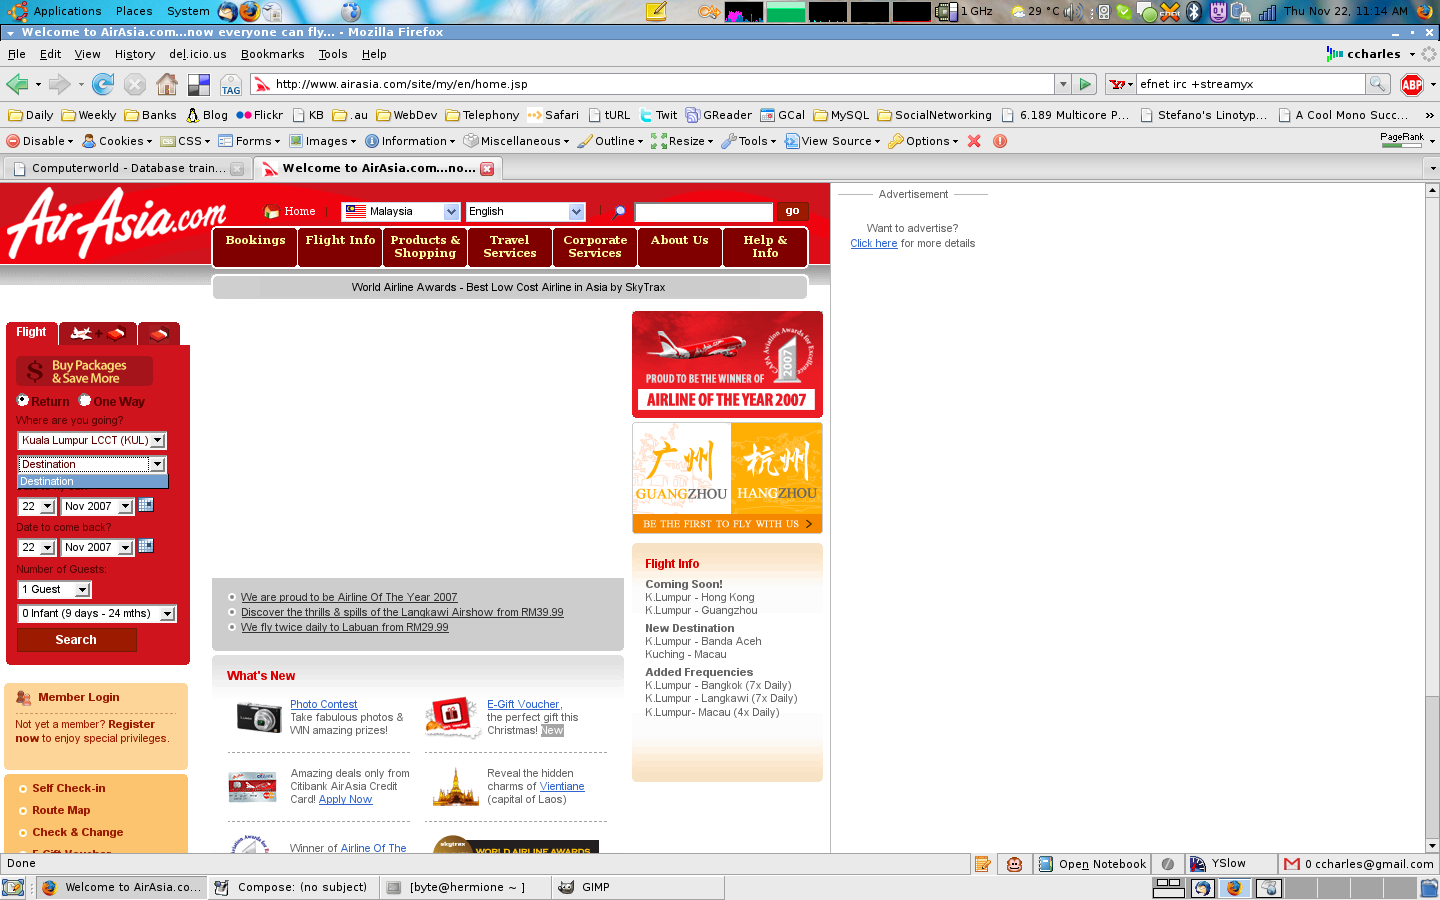Click the TAG del.icio.us toolbar icon
Viewport: 1440px width, 900px height.
pos(231,84)
